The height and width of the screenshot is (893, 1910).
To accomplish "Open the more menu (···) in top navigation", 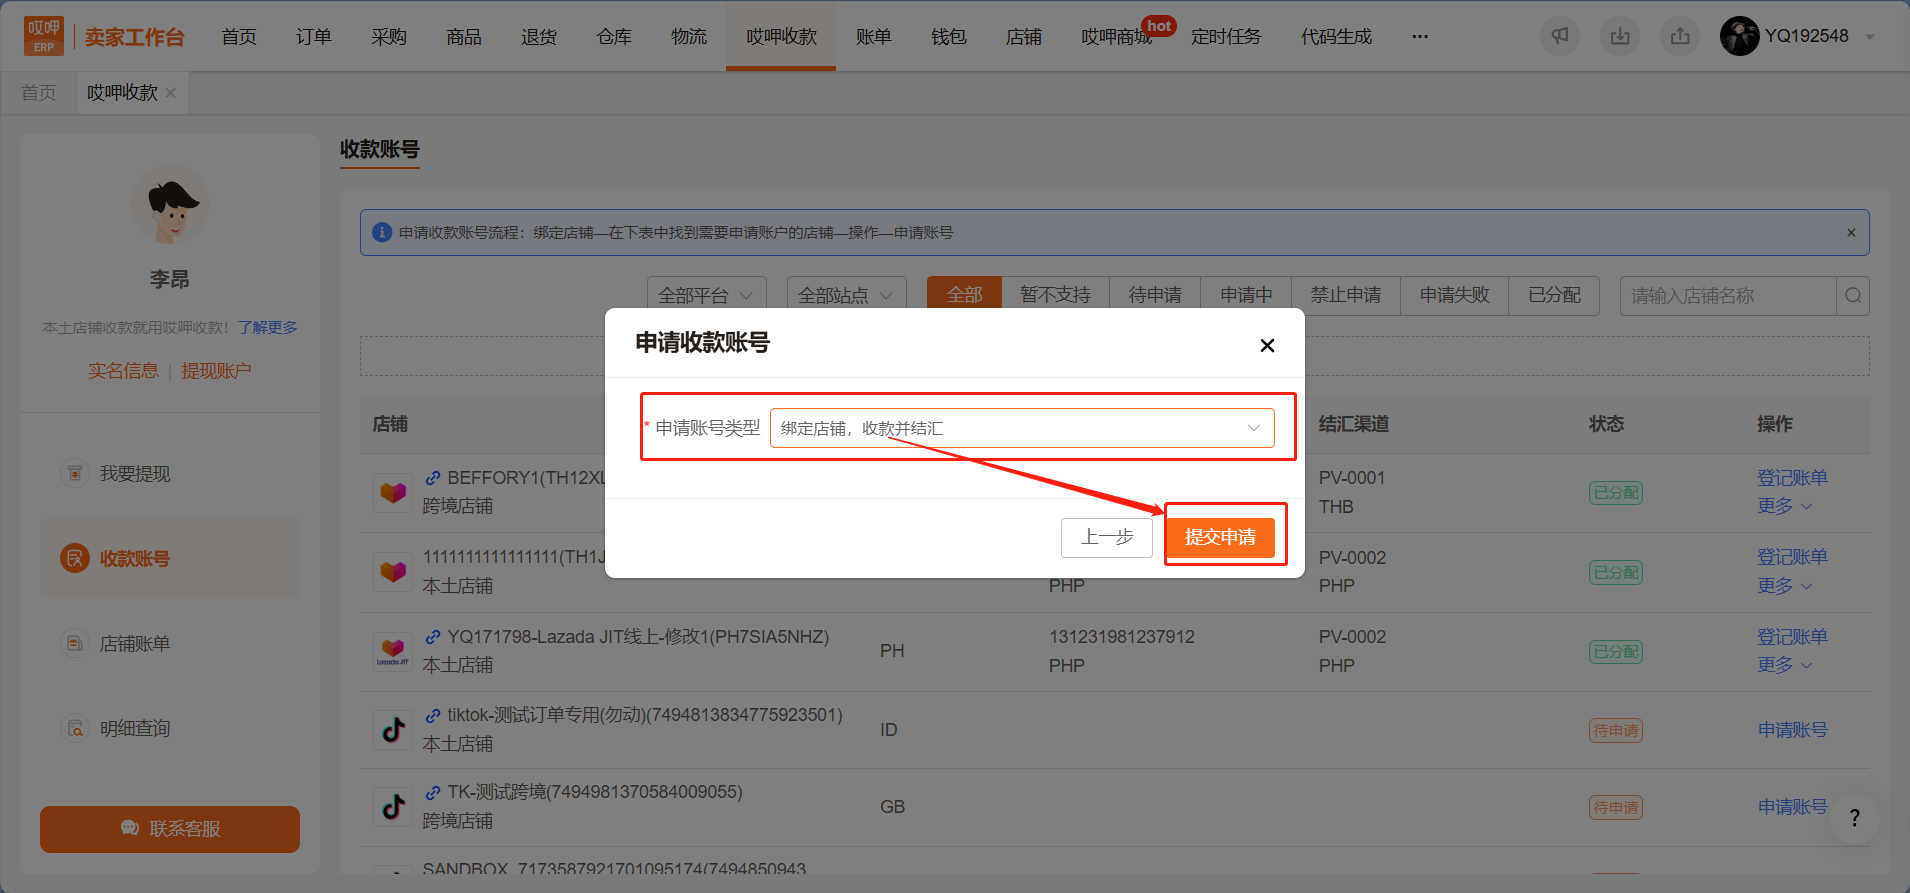I will [1420, 36].
